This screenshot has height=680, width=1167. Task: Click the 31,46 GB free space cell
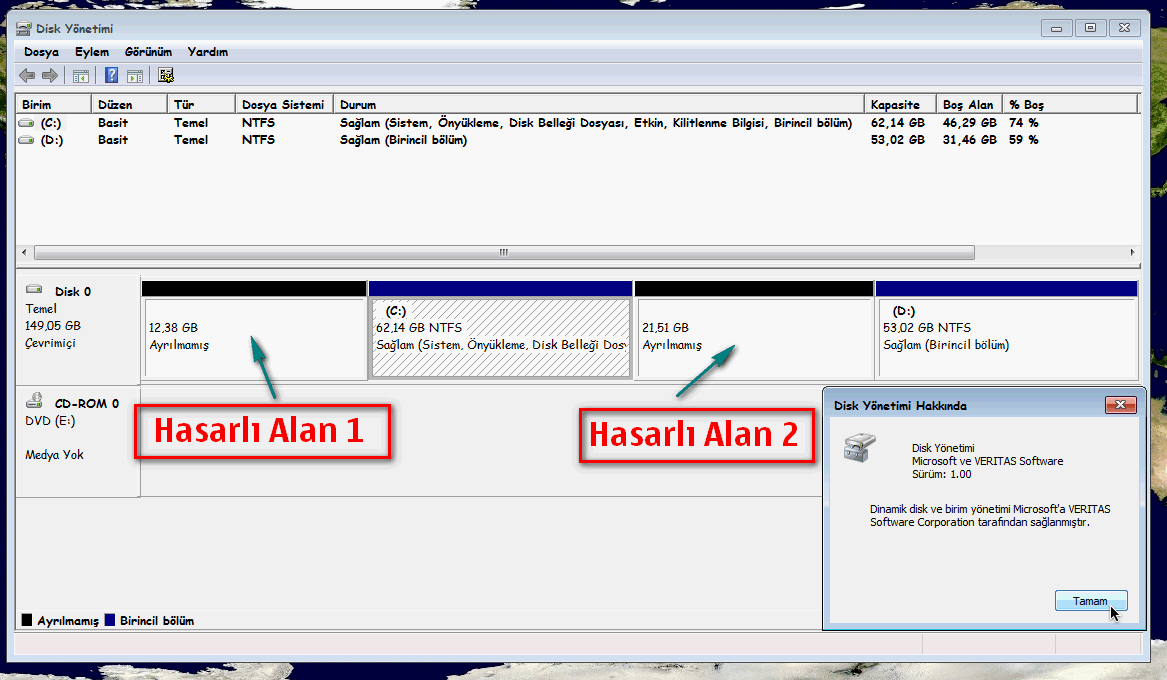click(969, 140)
